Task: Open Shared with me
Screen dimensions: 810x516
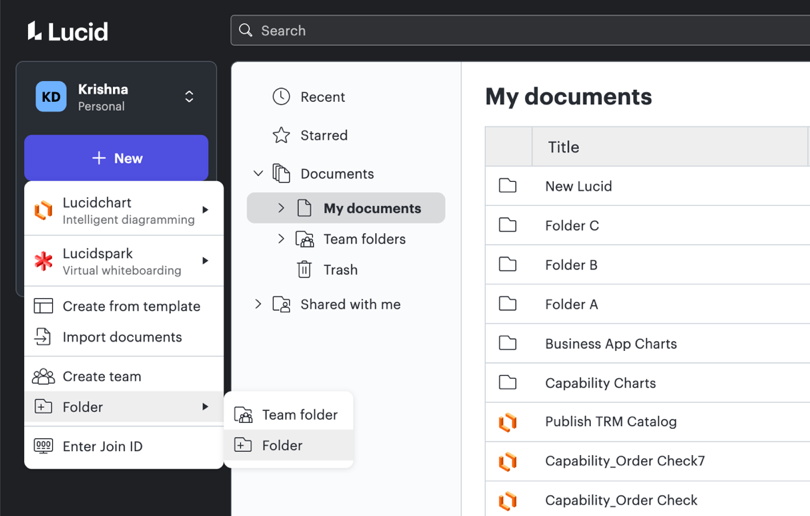Action: click(350, 304)
